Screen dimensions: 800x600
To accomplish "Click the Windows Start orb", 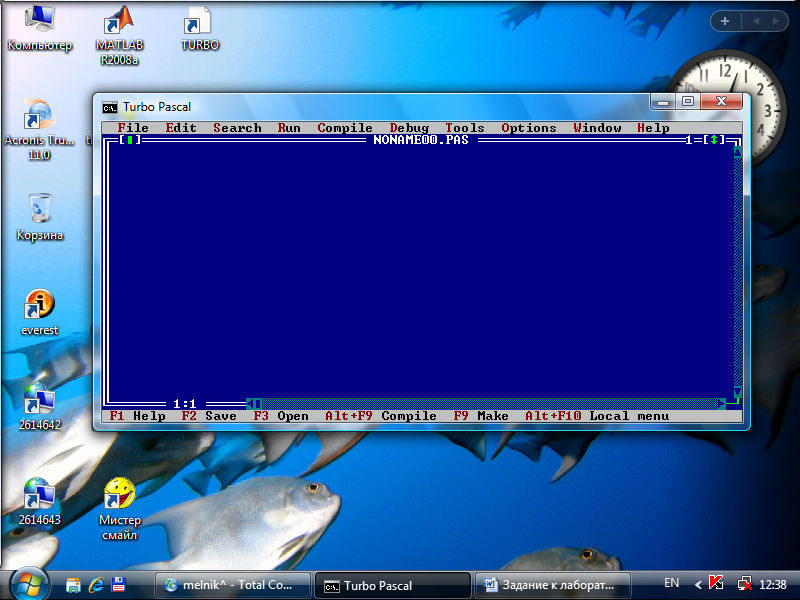I will (x=30, y=584).
